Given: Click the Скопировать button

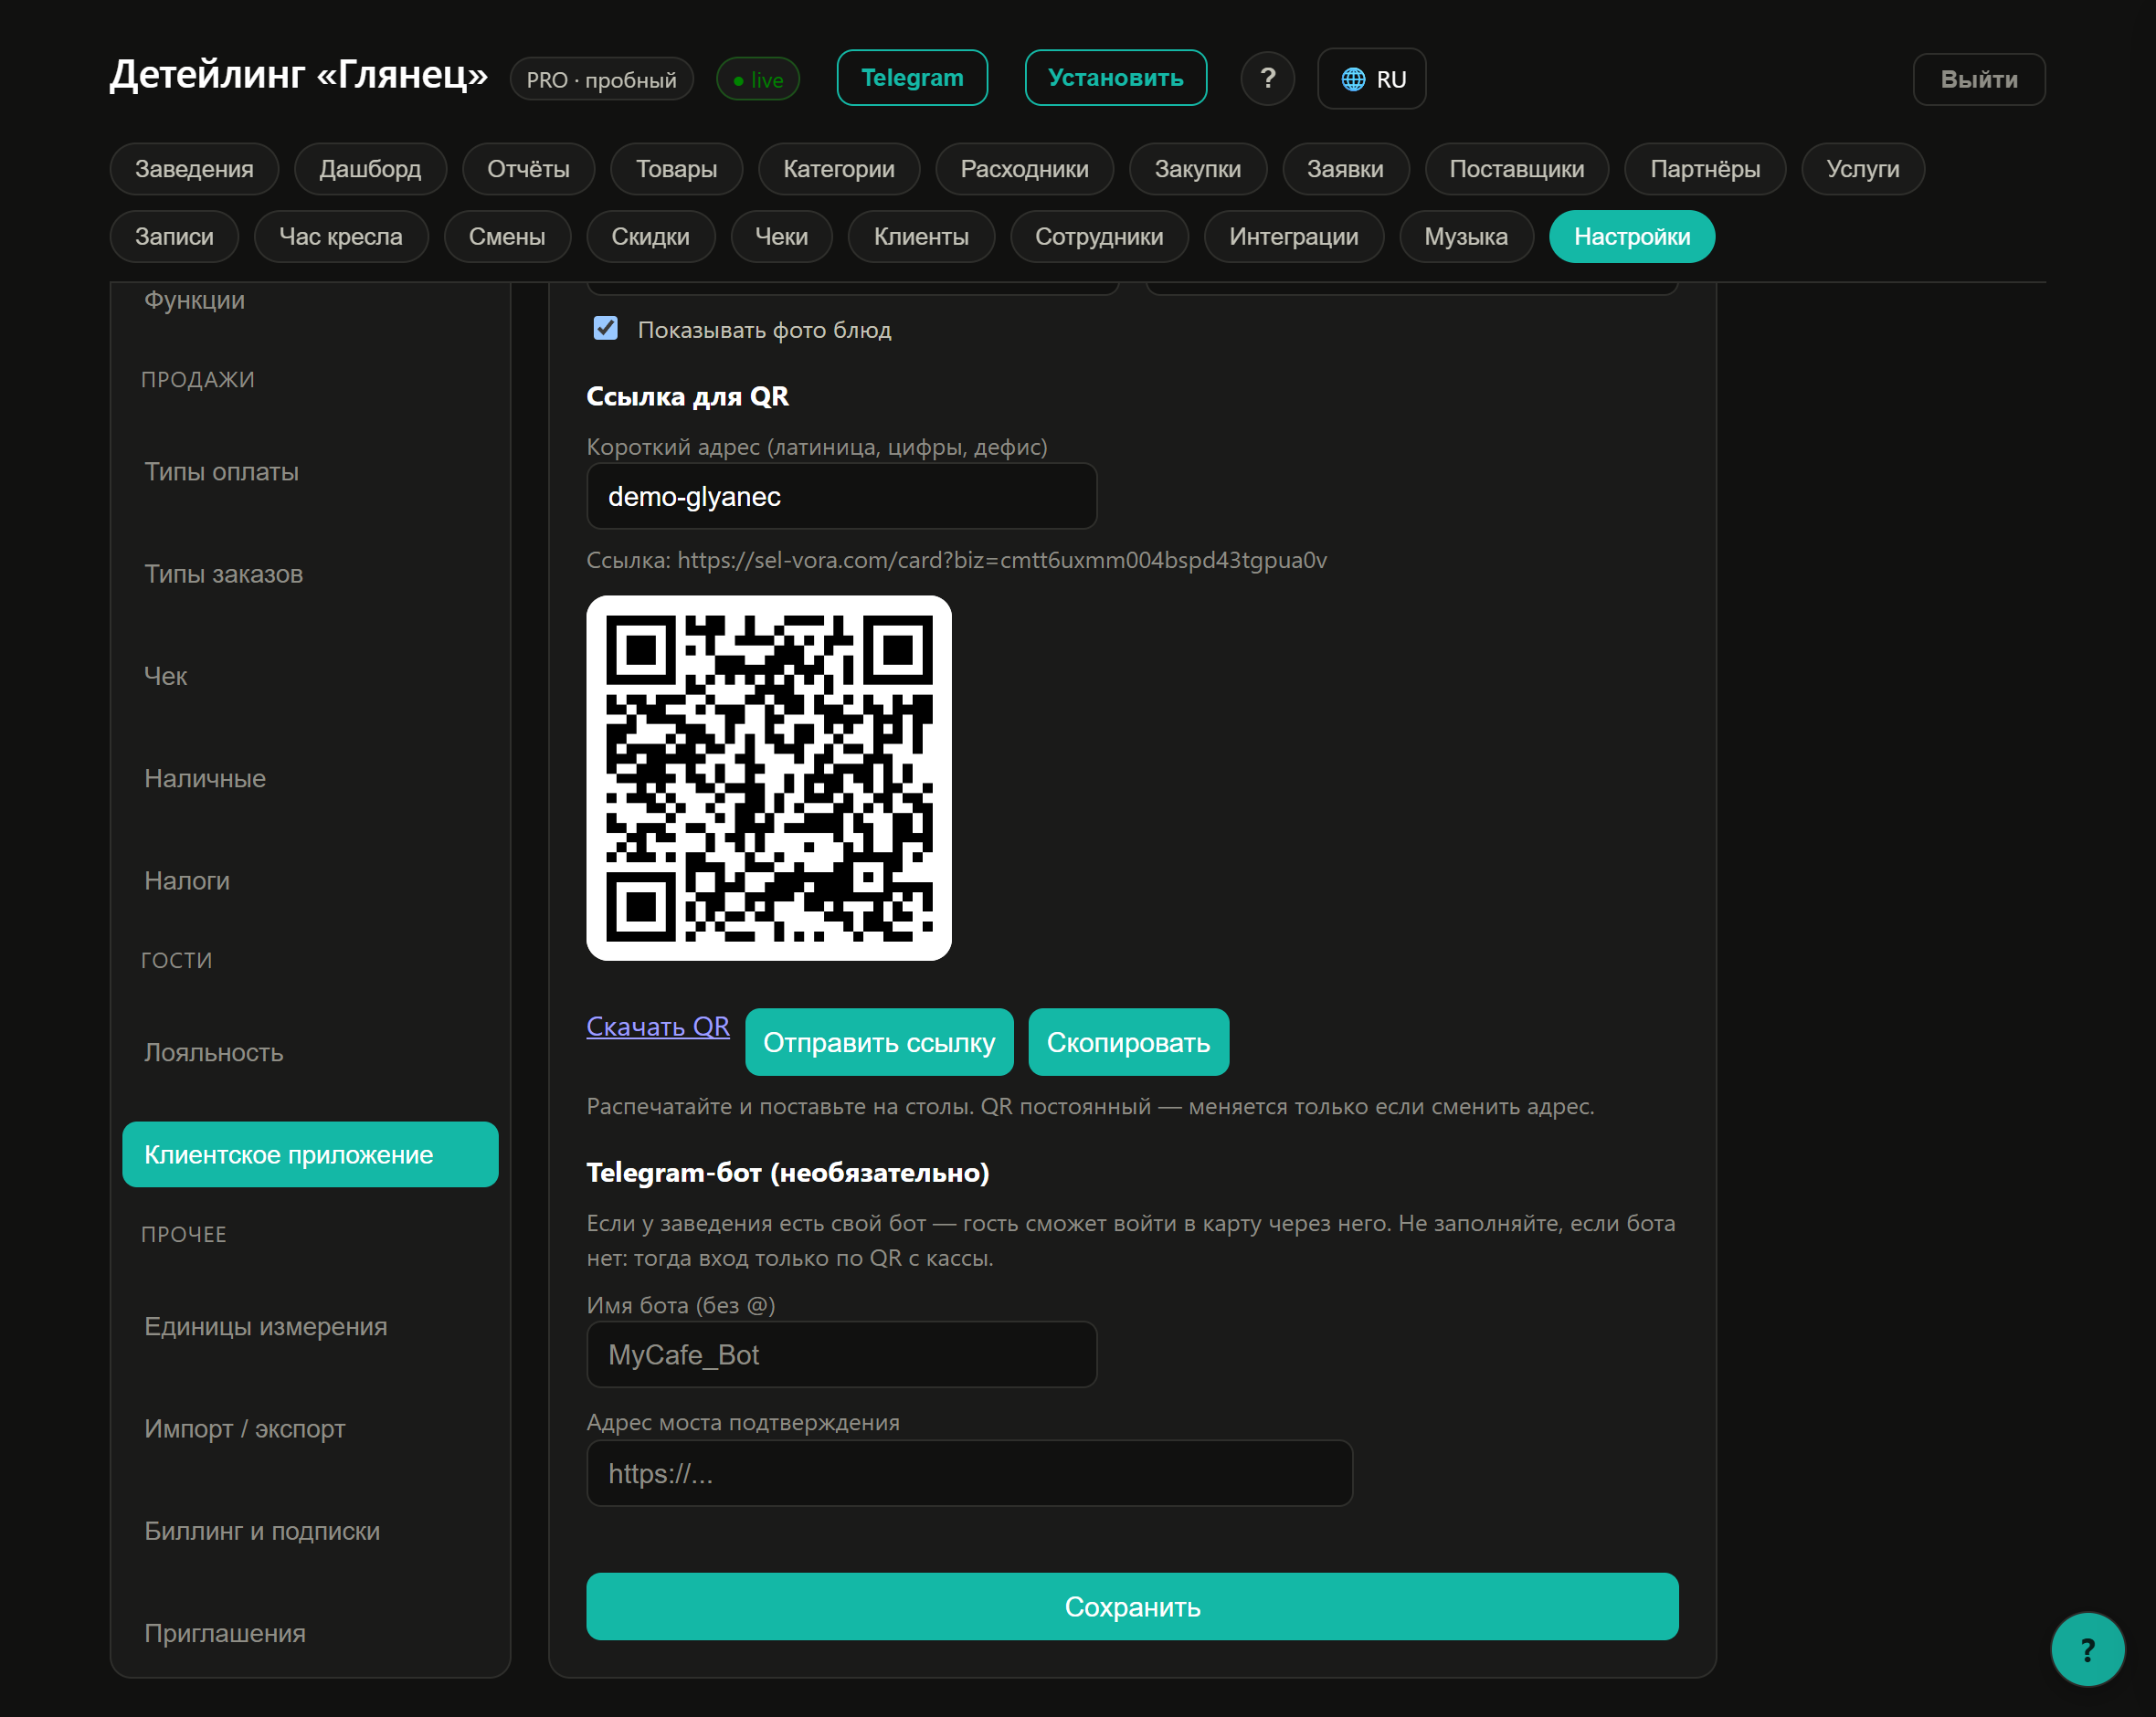Looking at the screenshot, I should (x=1128, y=1042).
